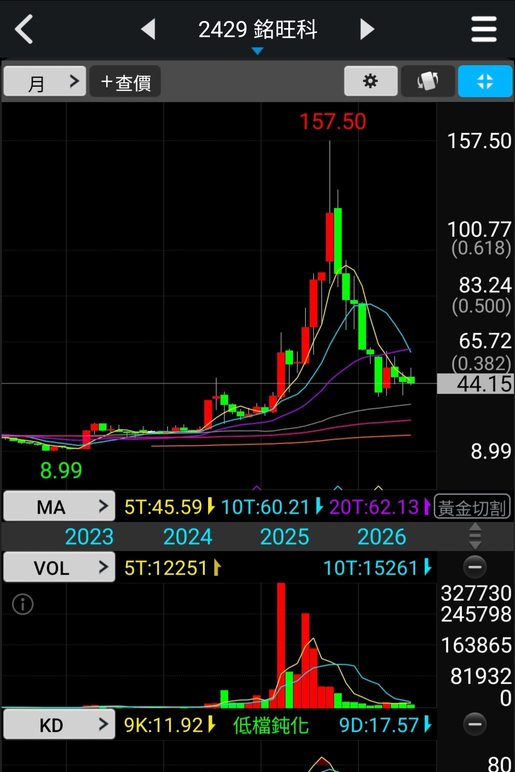The width and height of the screenshot is (515, 772).
Task: Open the volume info circle icon
Action: (x=23, y=604)
